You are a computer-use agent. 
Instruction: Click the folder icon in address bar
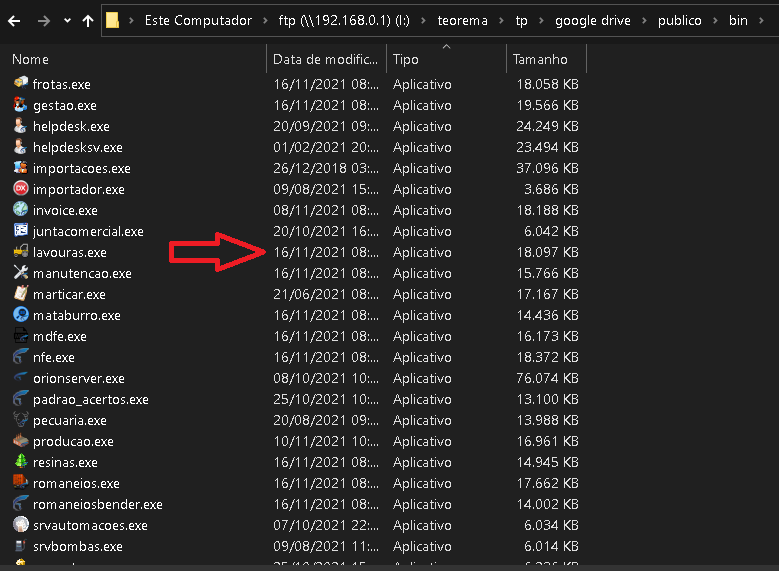pos(113,20)
